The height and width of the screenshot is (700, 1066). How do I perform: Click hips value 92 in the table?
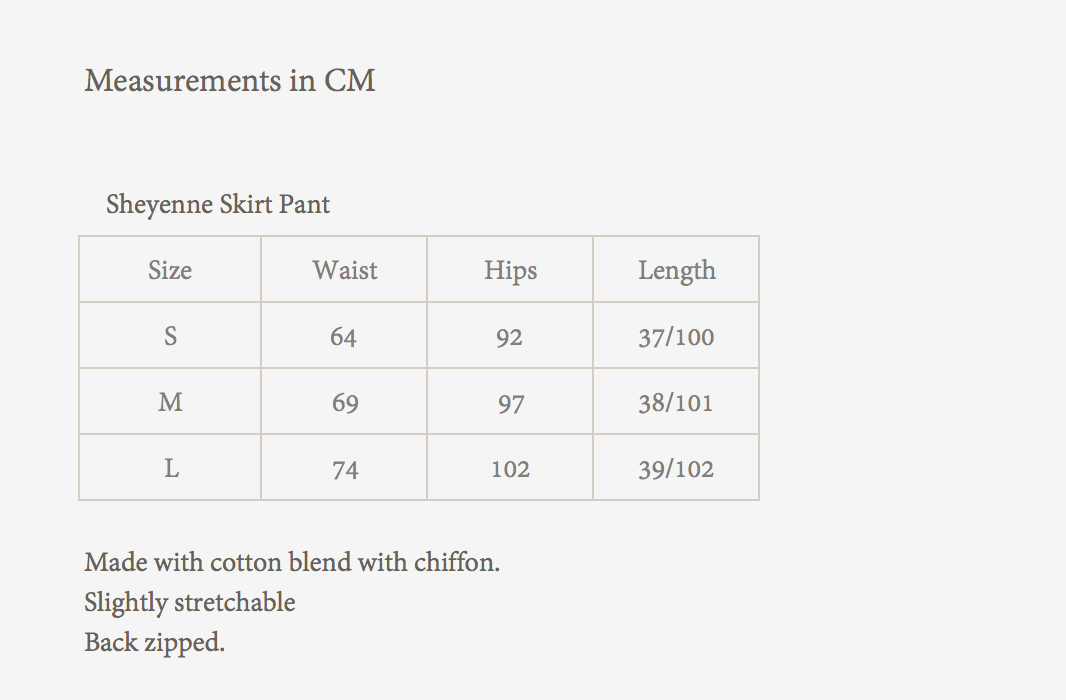[x=509, y=337]
